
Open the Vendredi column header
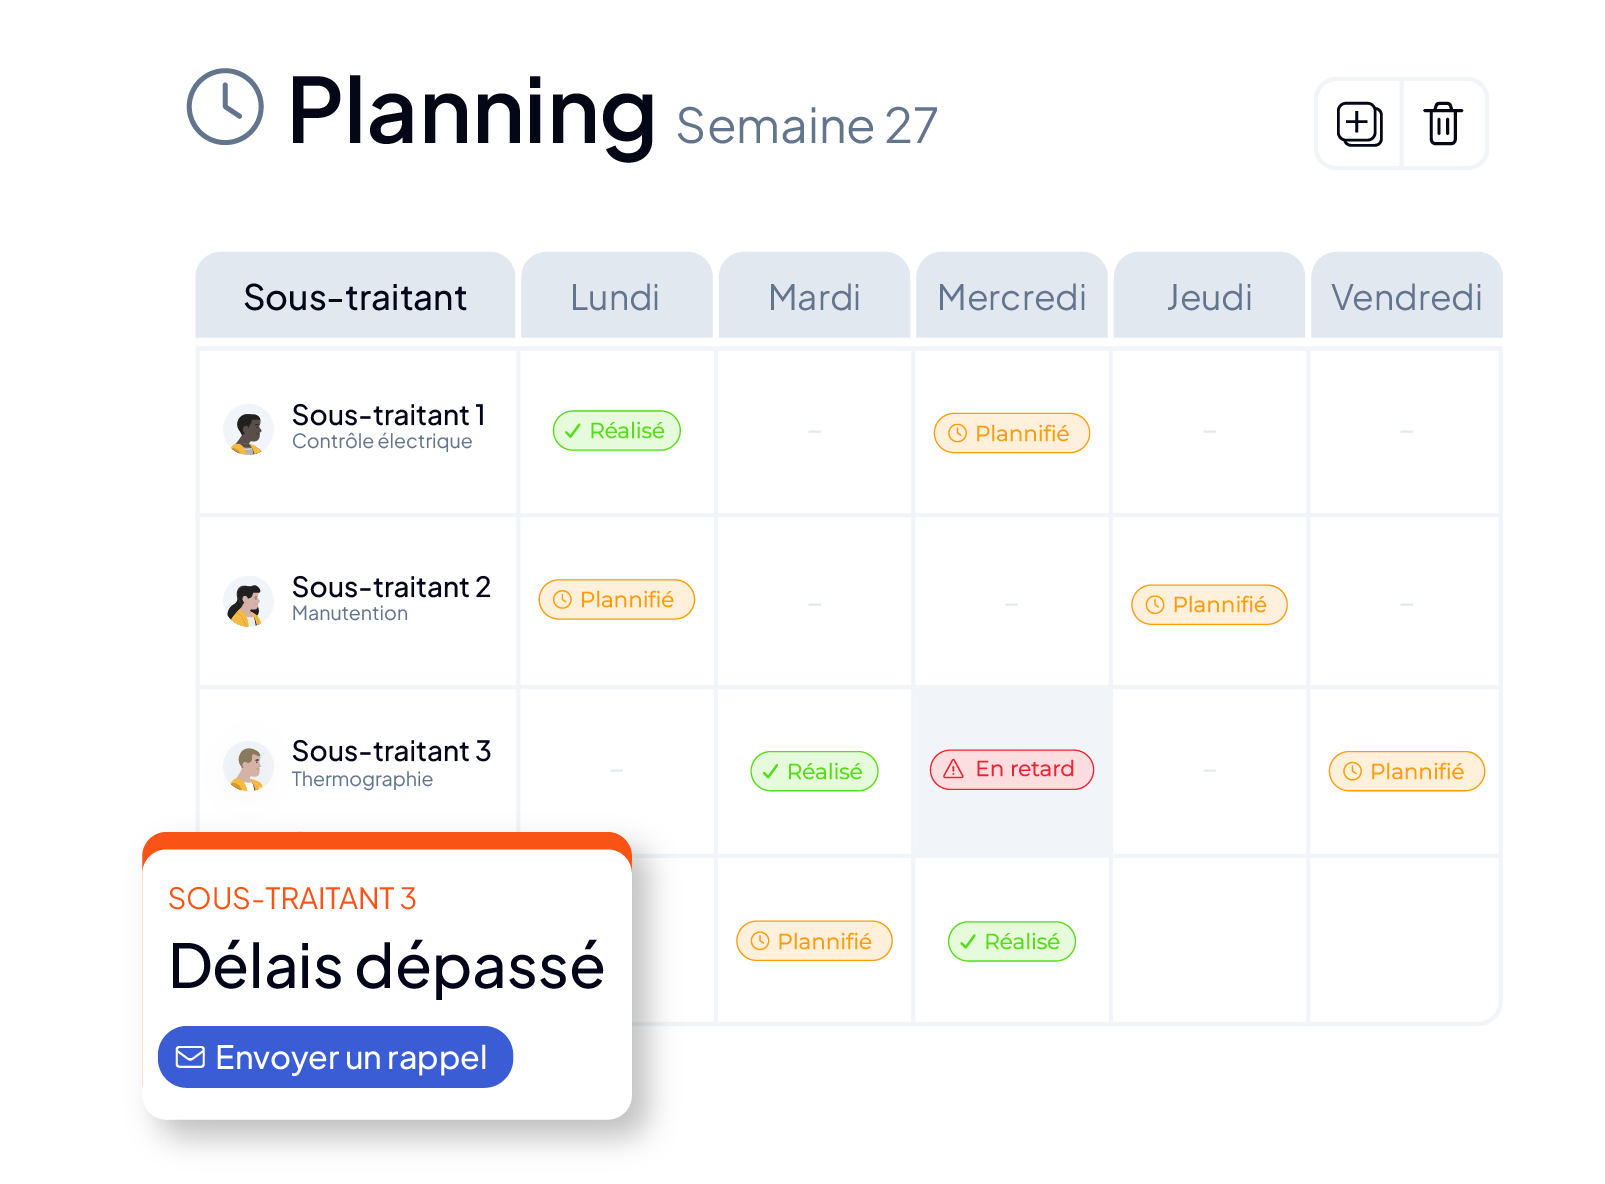tap(1406, 296)
